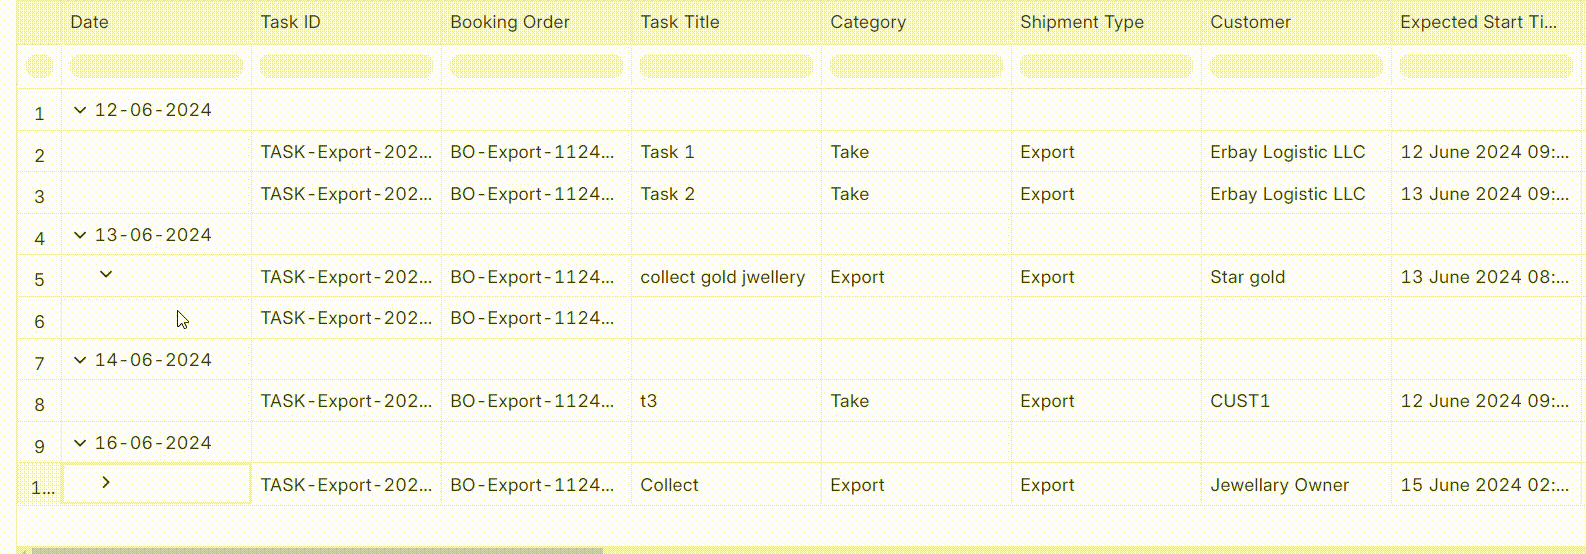The image size is (1586, 554).
Task: Collapse the 12-06-2024 date group
Action: 80,110
